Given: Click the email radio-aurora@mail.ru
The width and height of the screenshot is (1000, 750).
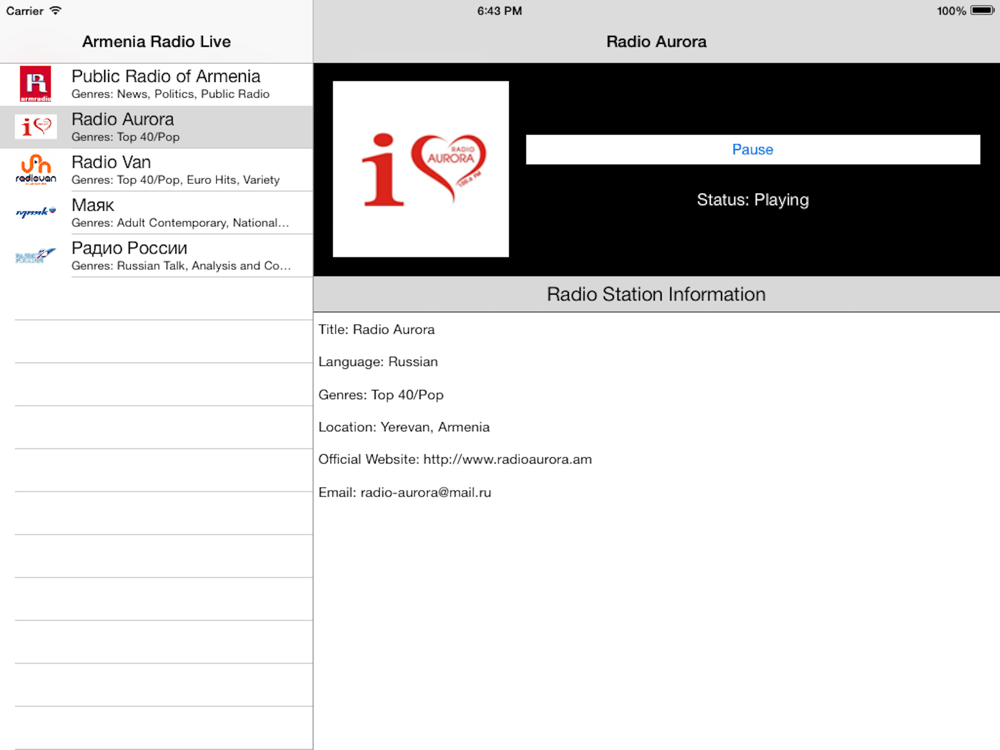Looking at the screenshot, I should tap(426, 492).
